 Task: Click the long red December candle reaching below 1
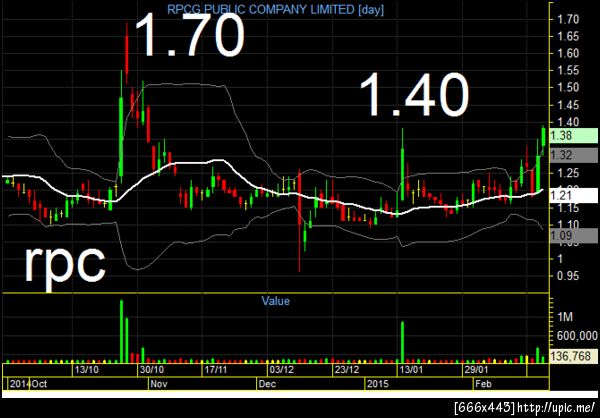(x=299, y=220)
